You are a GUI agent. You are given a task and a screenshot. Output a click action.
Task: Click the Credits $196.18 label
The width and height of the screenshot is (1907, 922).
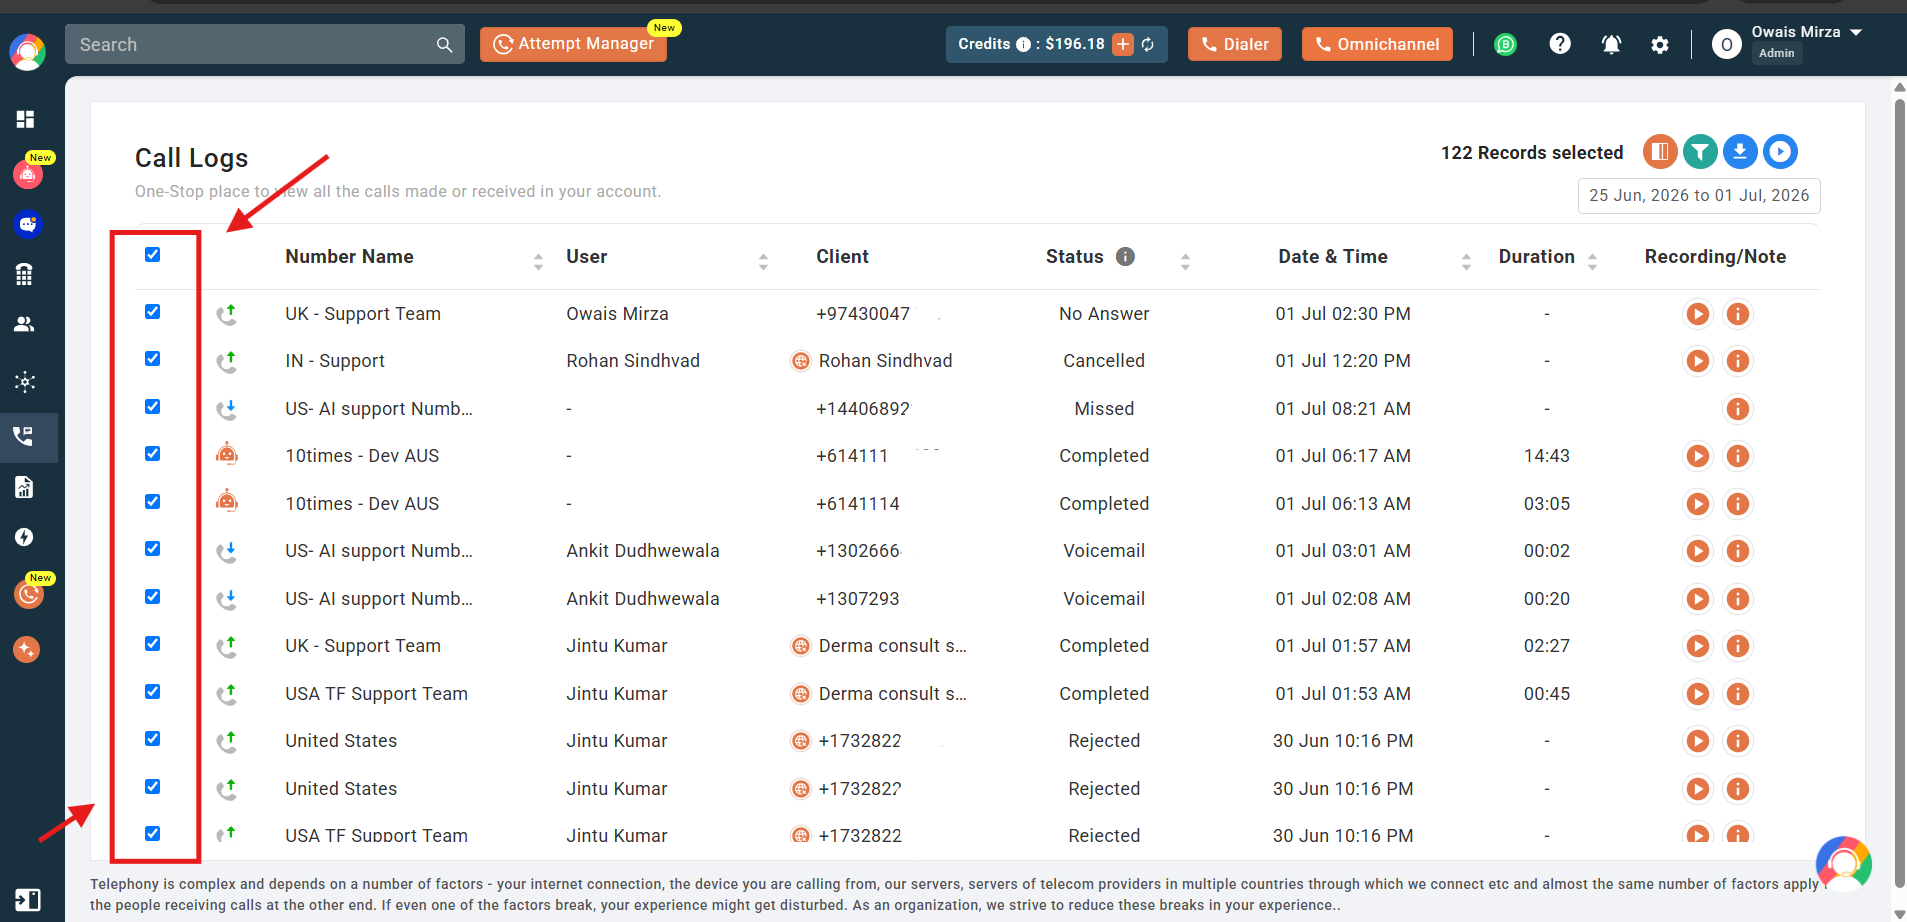(1031, 44)
